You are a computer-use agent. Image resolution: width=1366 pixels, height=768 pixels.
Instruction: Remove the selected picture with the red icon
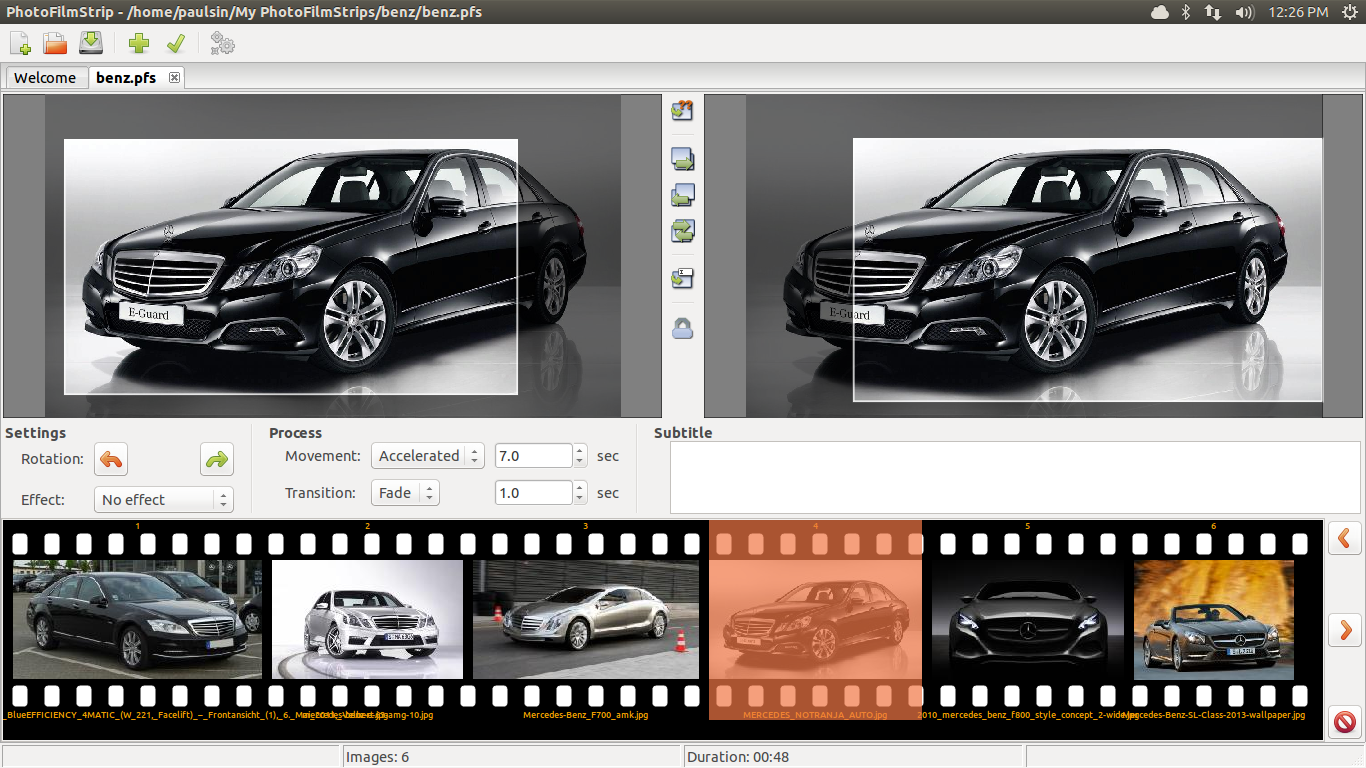(1345, 721)
